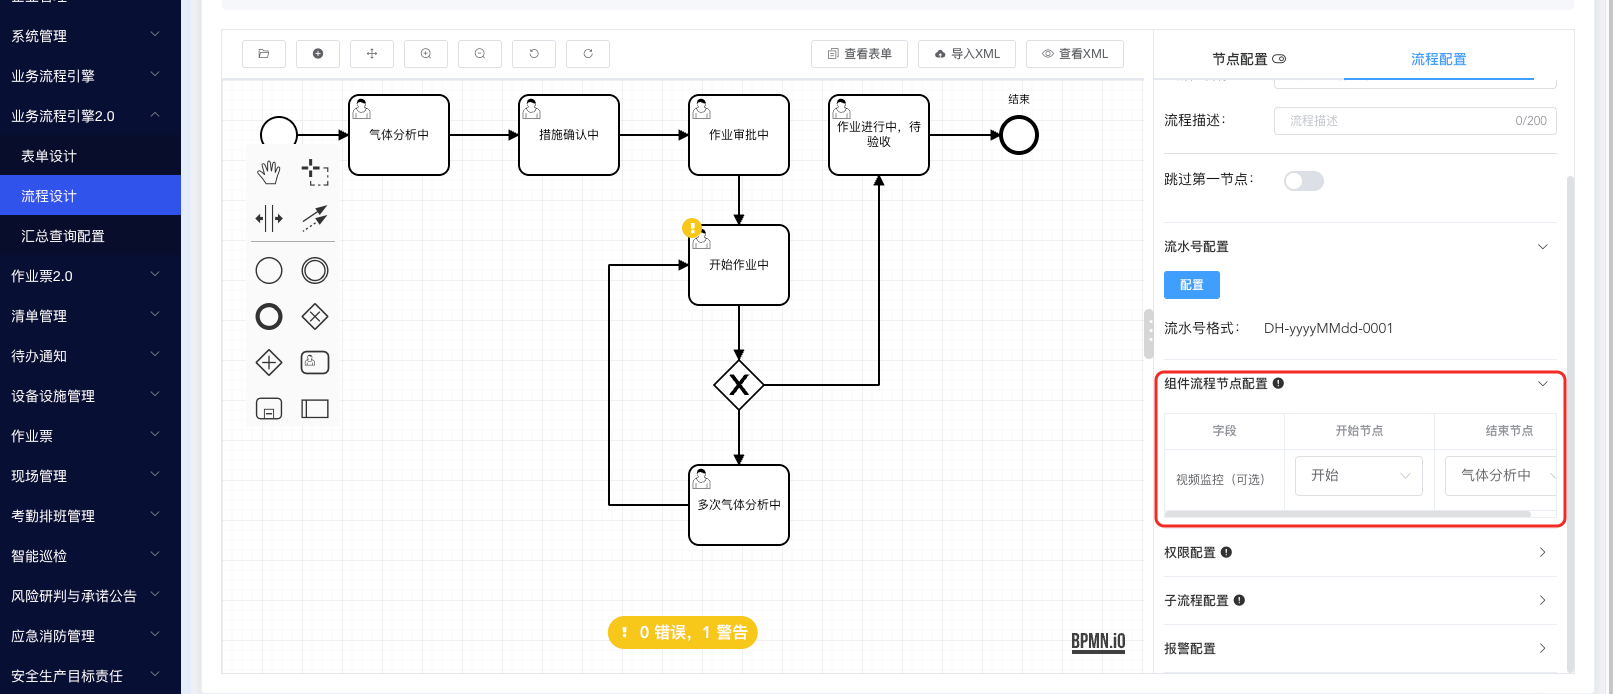Collapse the 流水号配置 section
Viewport: 1613px width, 694px height.
[x=1543, y=247]
